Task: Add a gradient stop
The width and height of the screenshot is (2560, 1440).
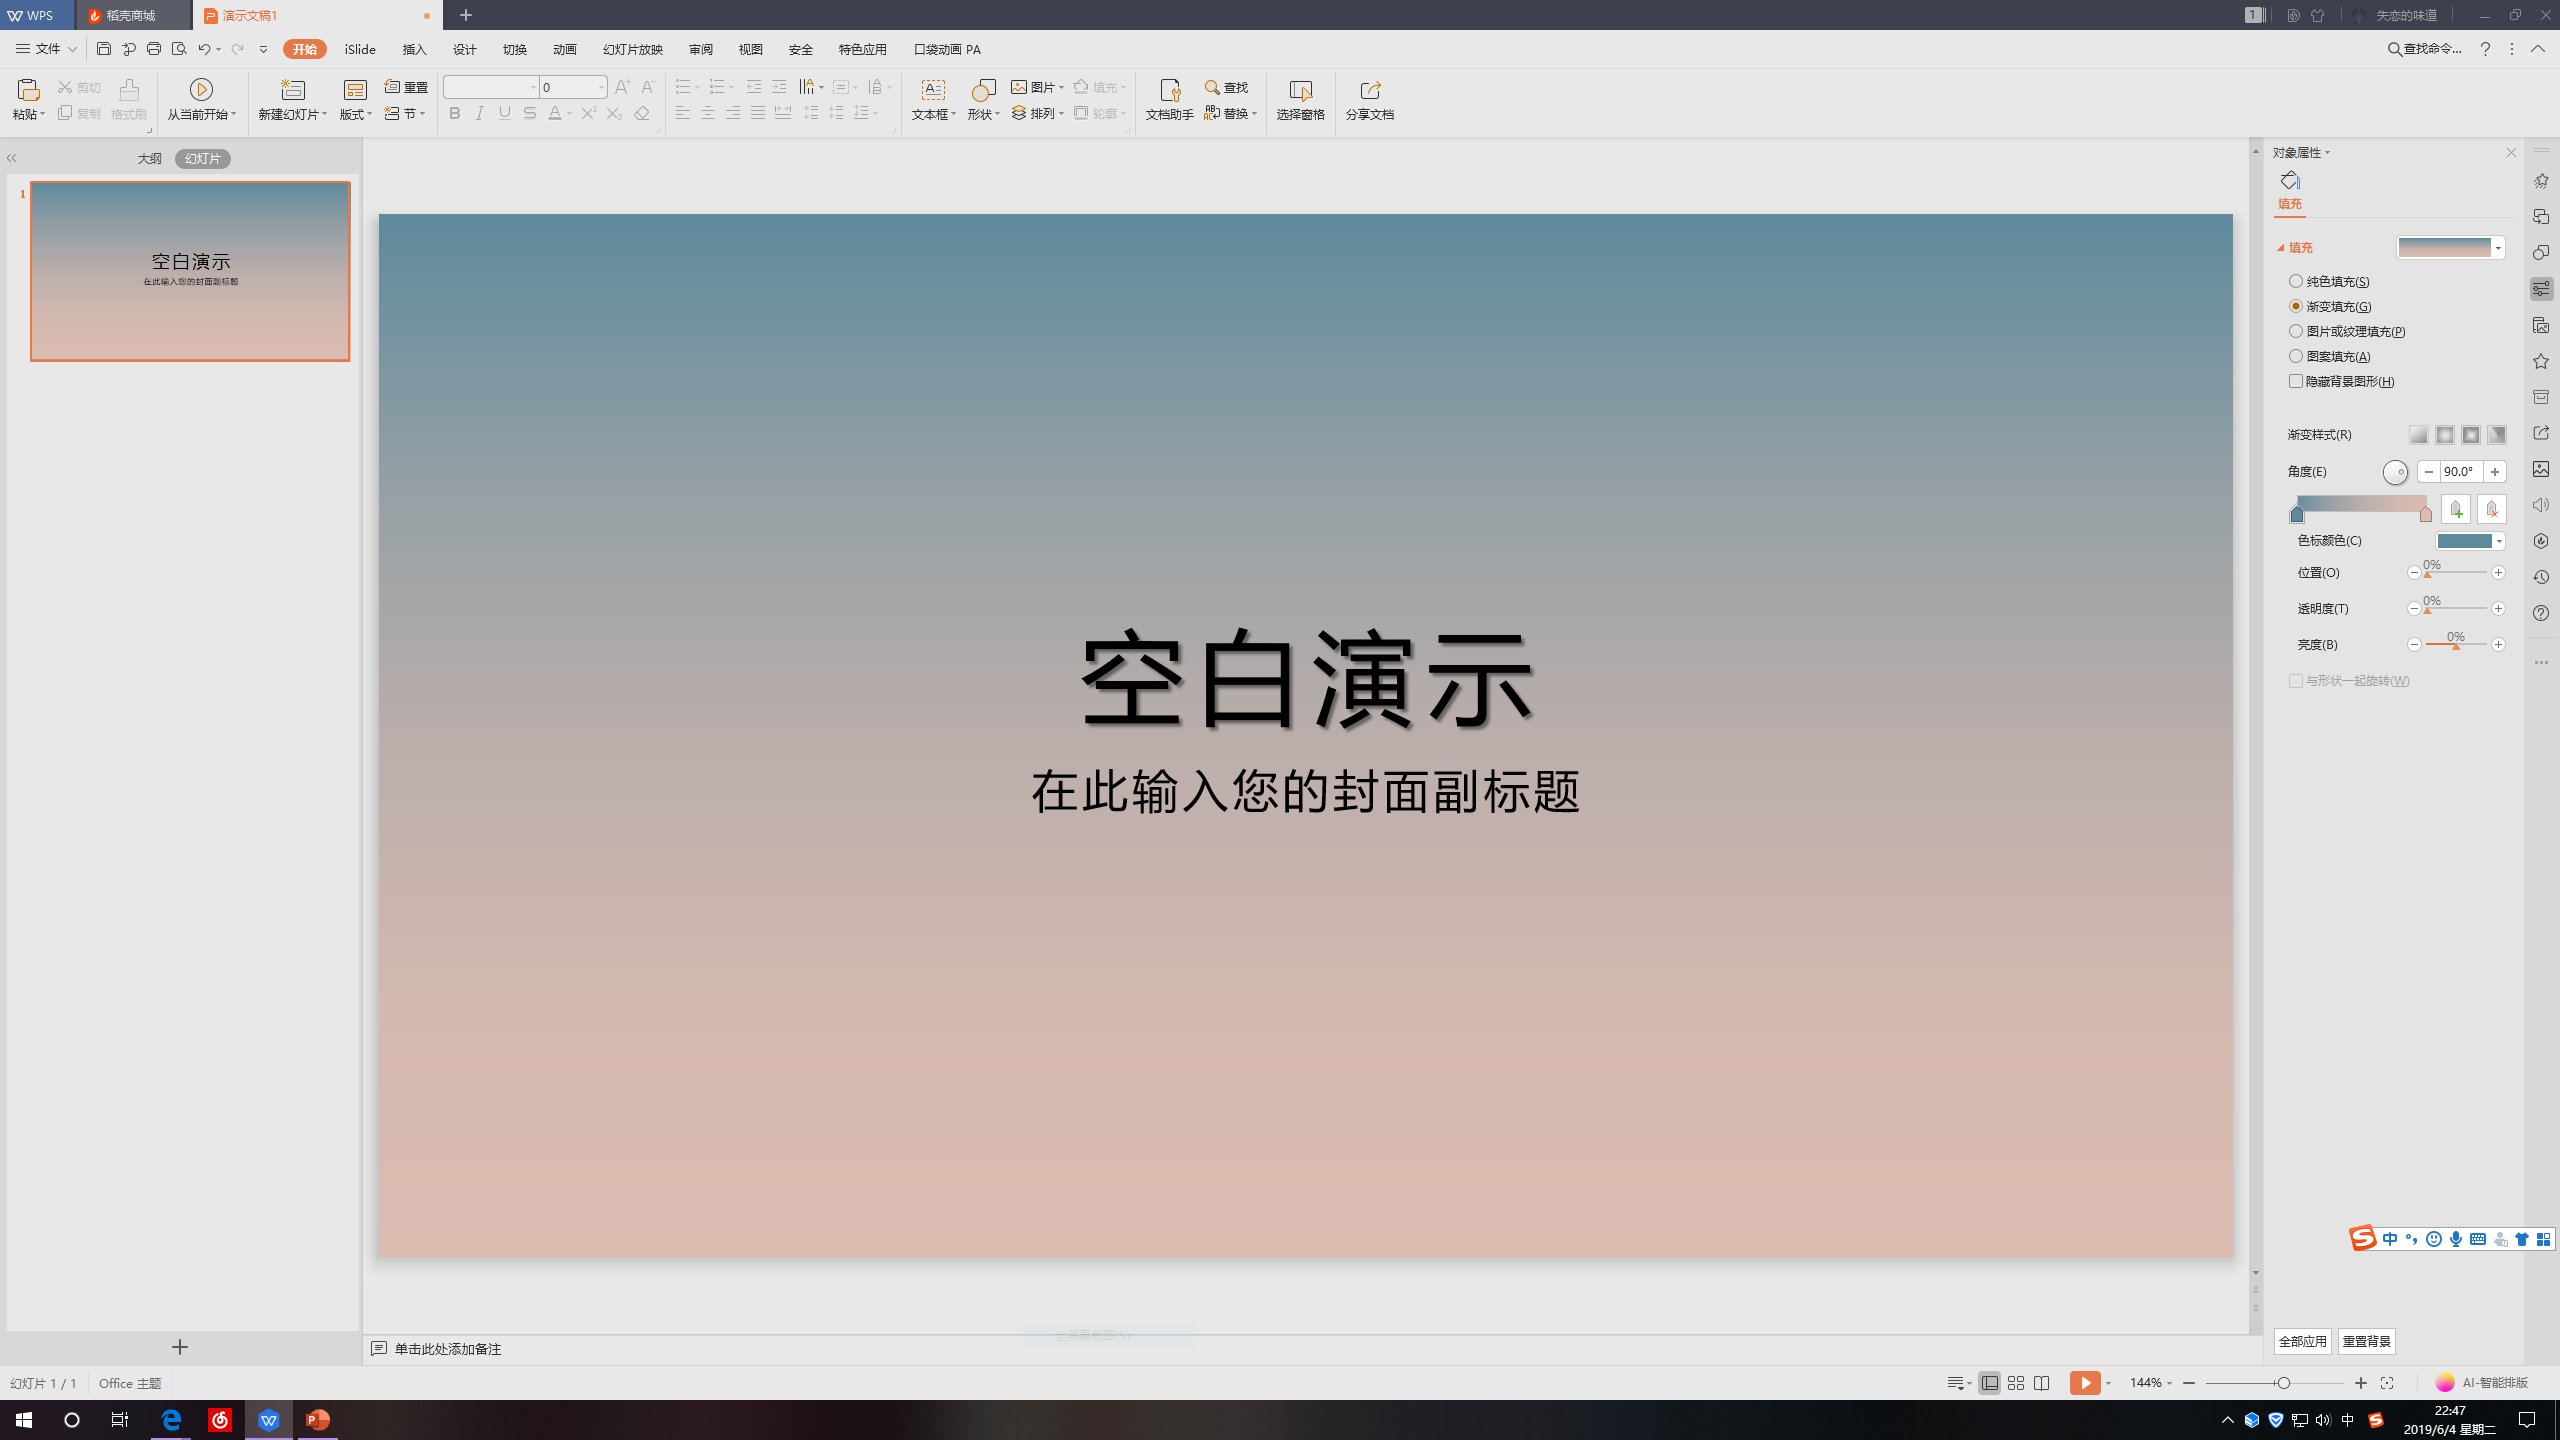Action: (2455, 509)
